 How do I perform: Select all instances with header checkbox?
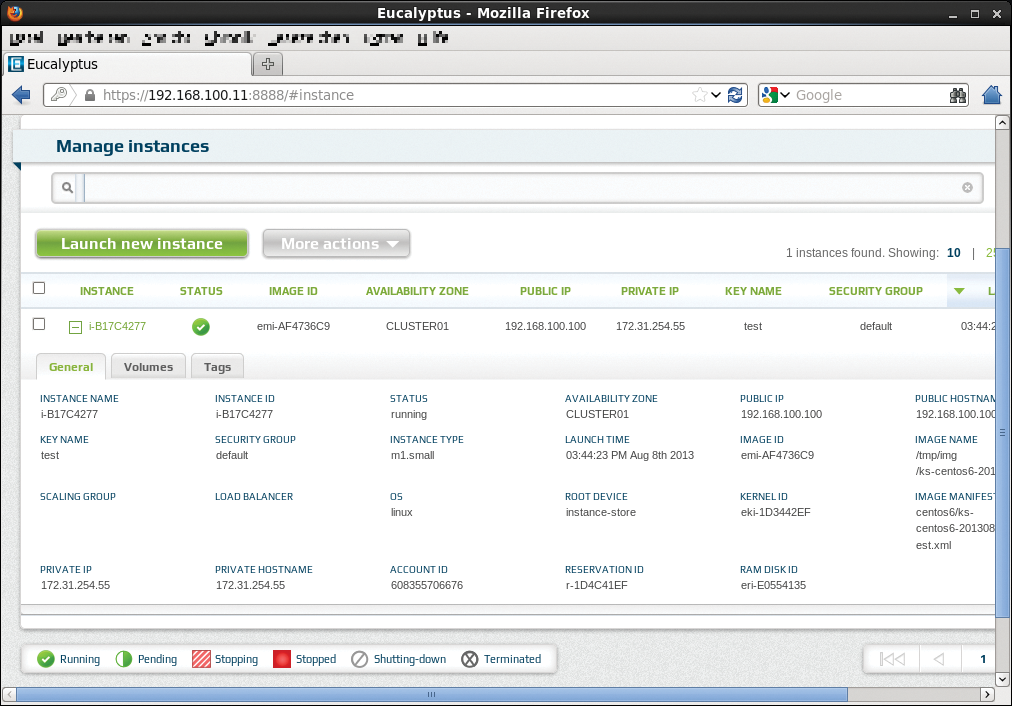point(39,288)
